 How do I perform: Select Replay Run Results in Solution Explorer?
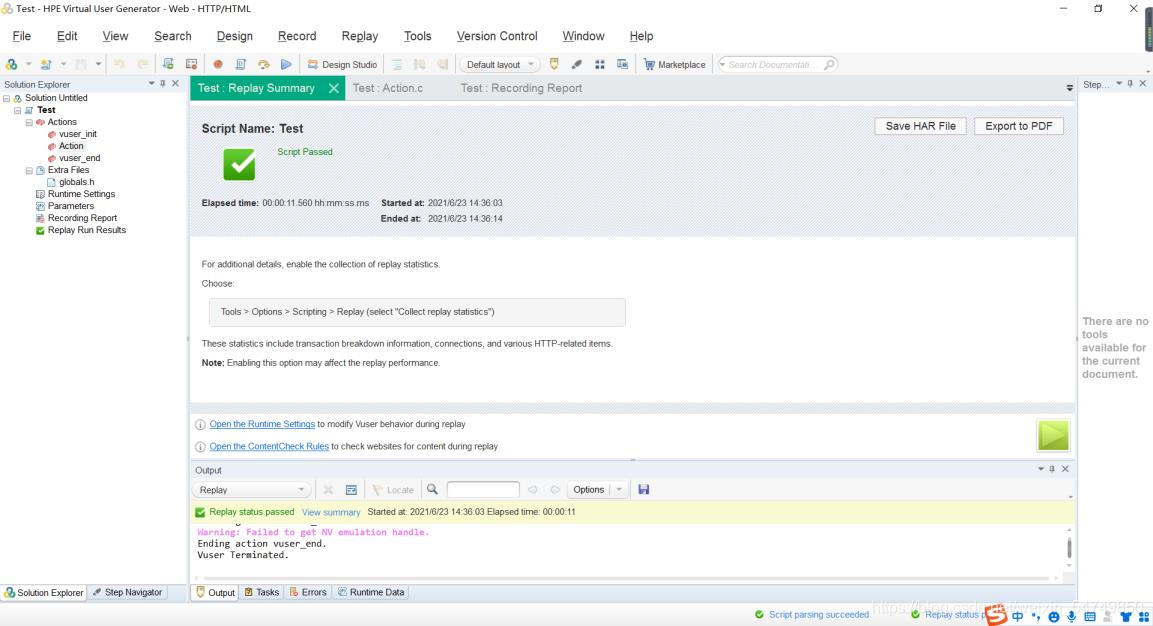[x=86, y=230]
